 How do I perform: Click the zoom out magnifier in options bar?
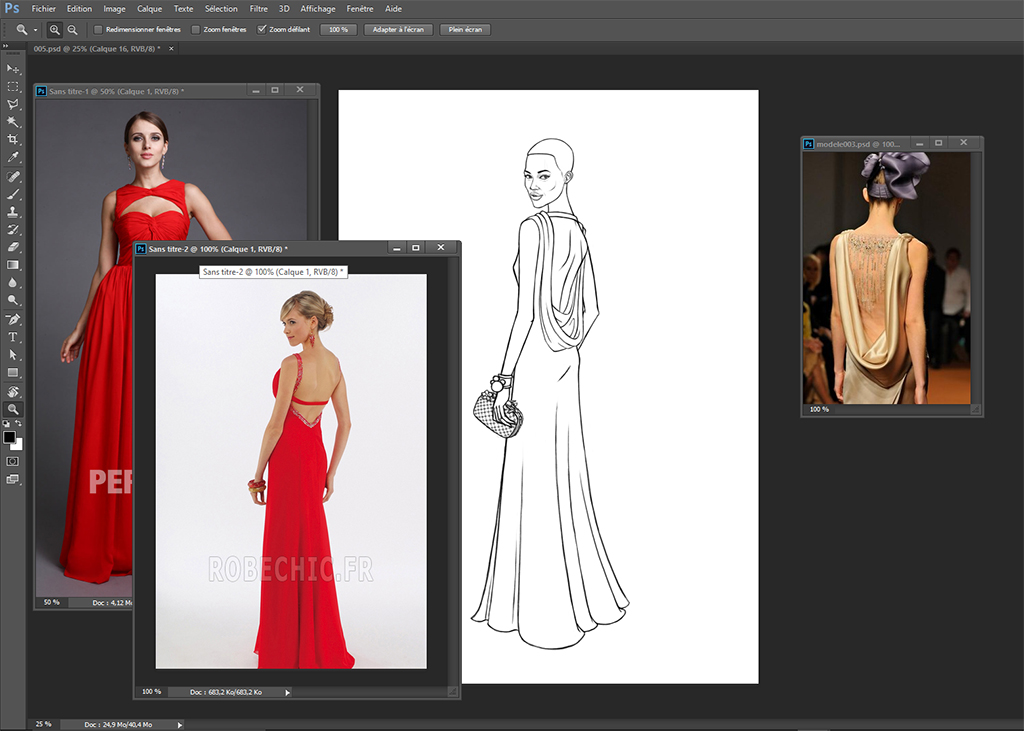click(72, 30)
